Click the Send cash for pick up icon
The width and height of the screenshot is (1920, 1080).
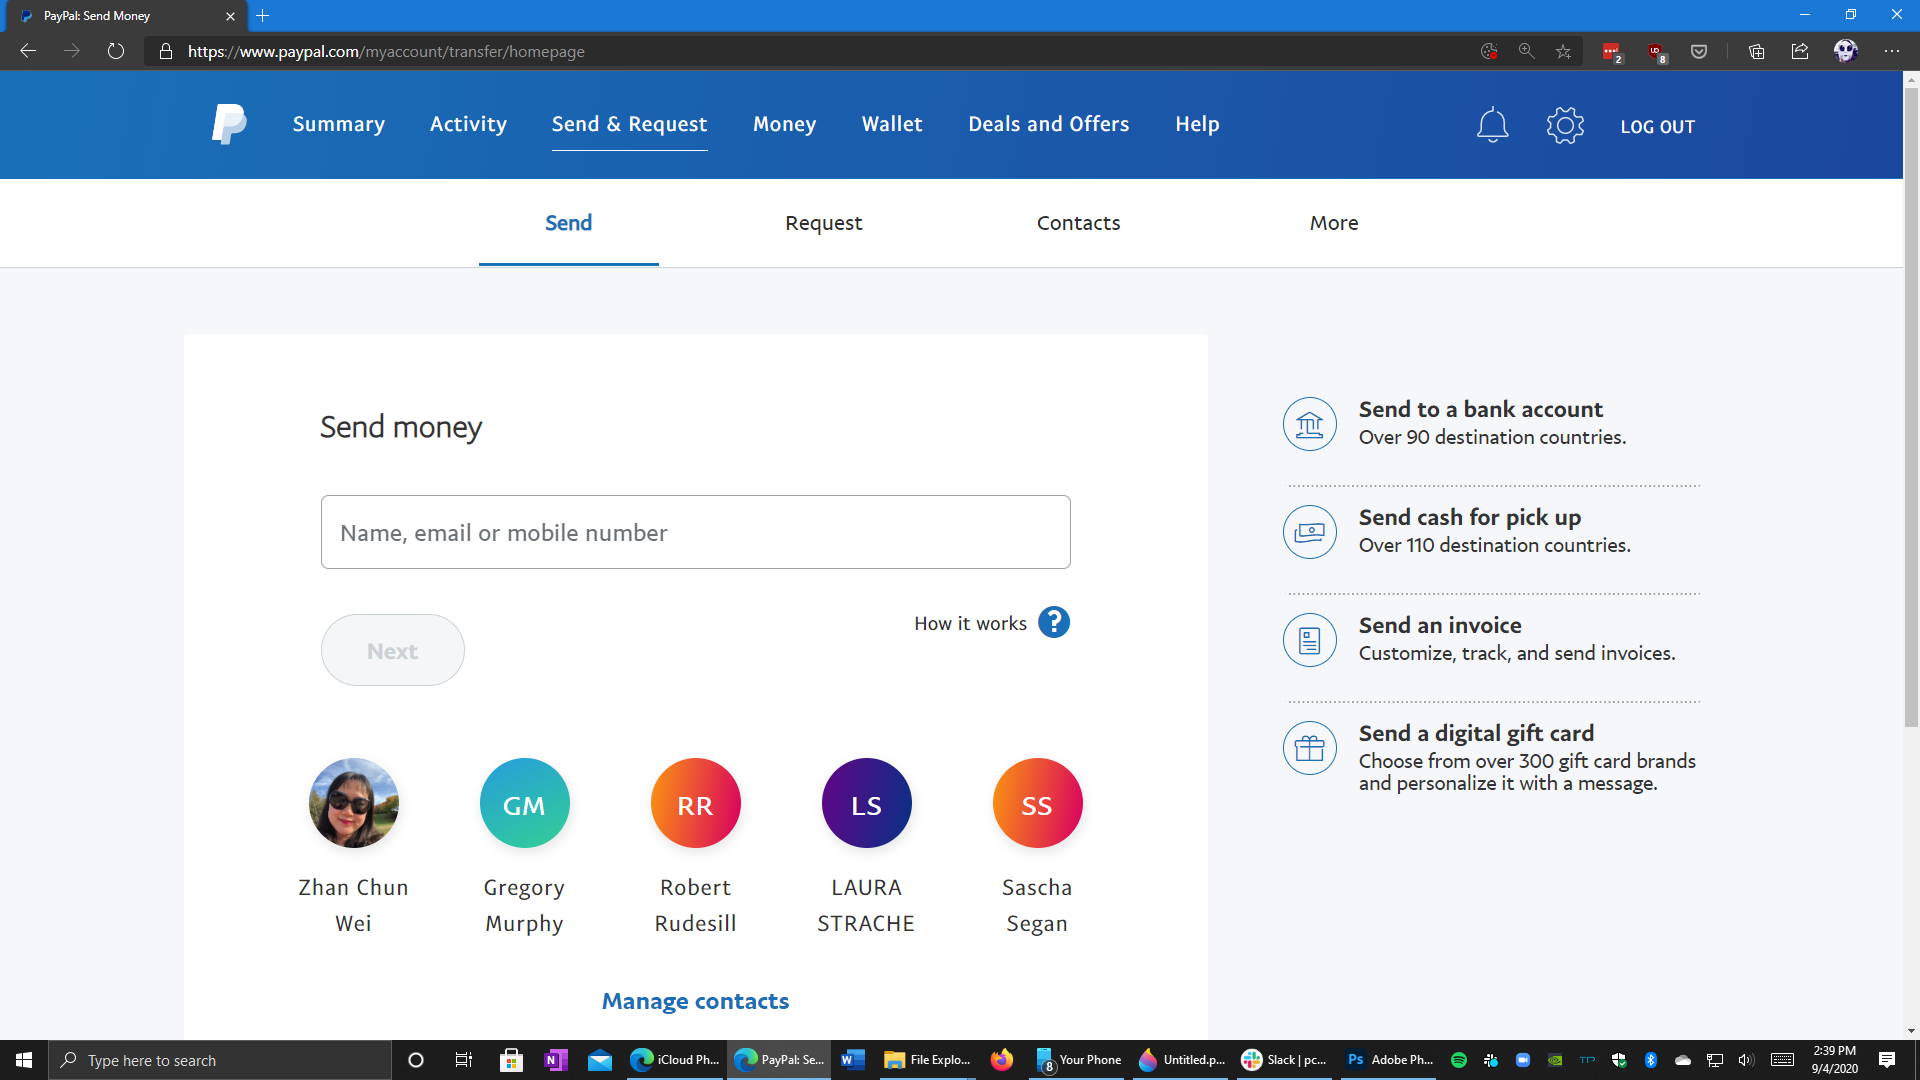[1309, 531]
